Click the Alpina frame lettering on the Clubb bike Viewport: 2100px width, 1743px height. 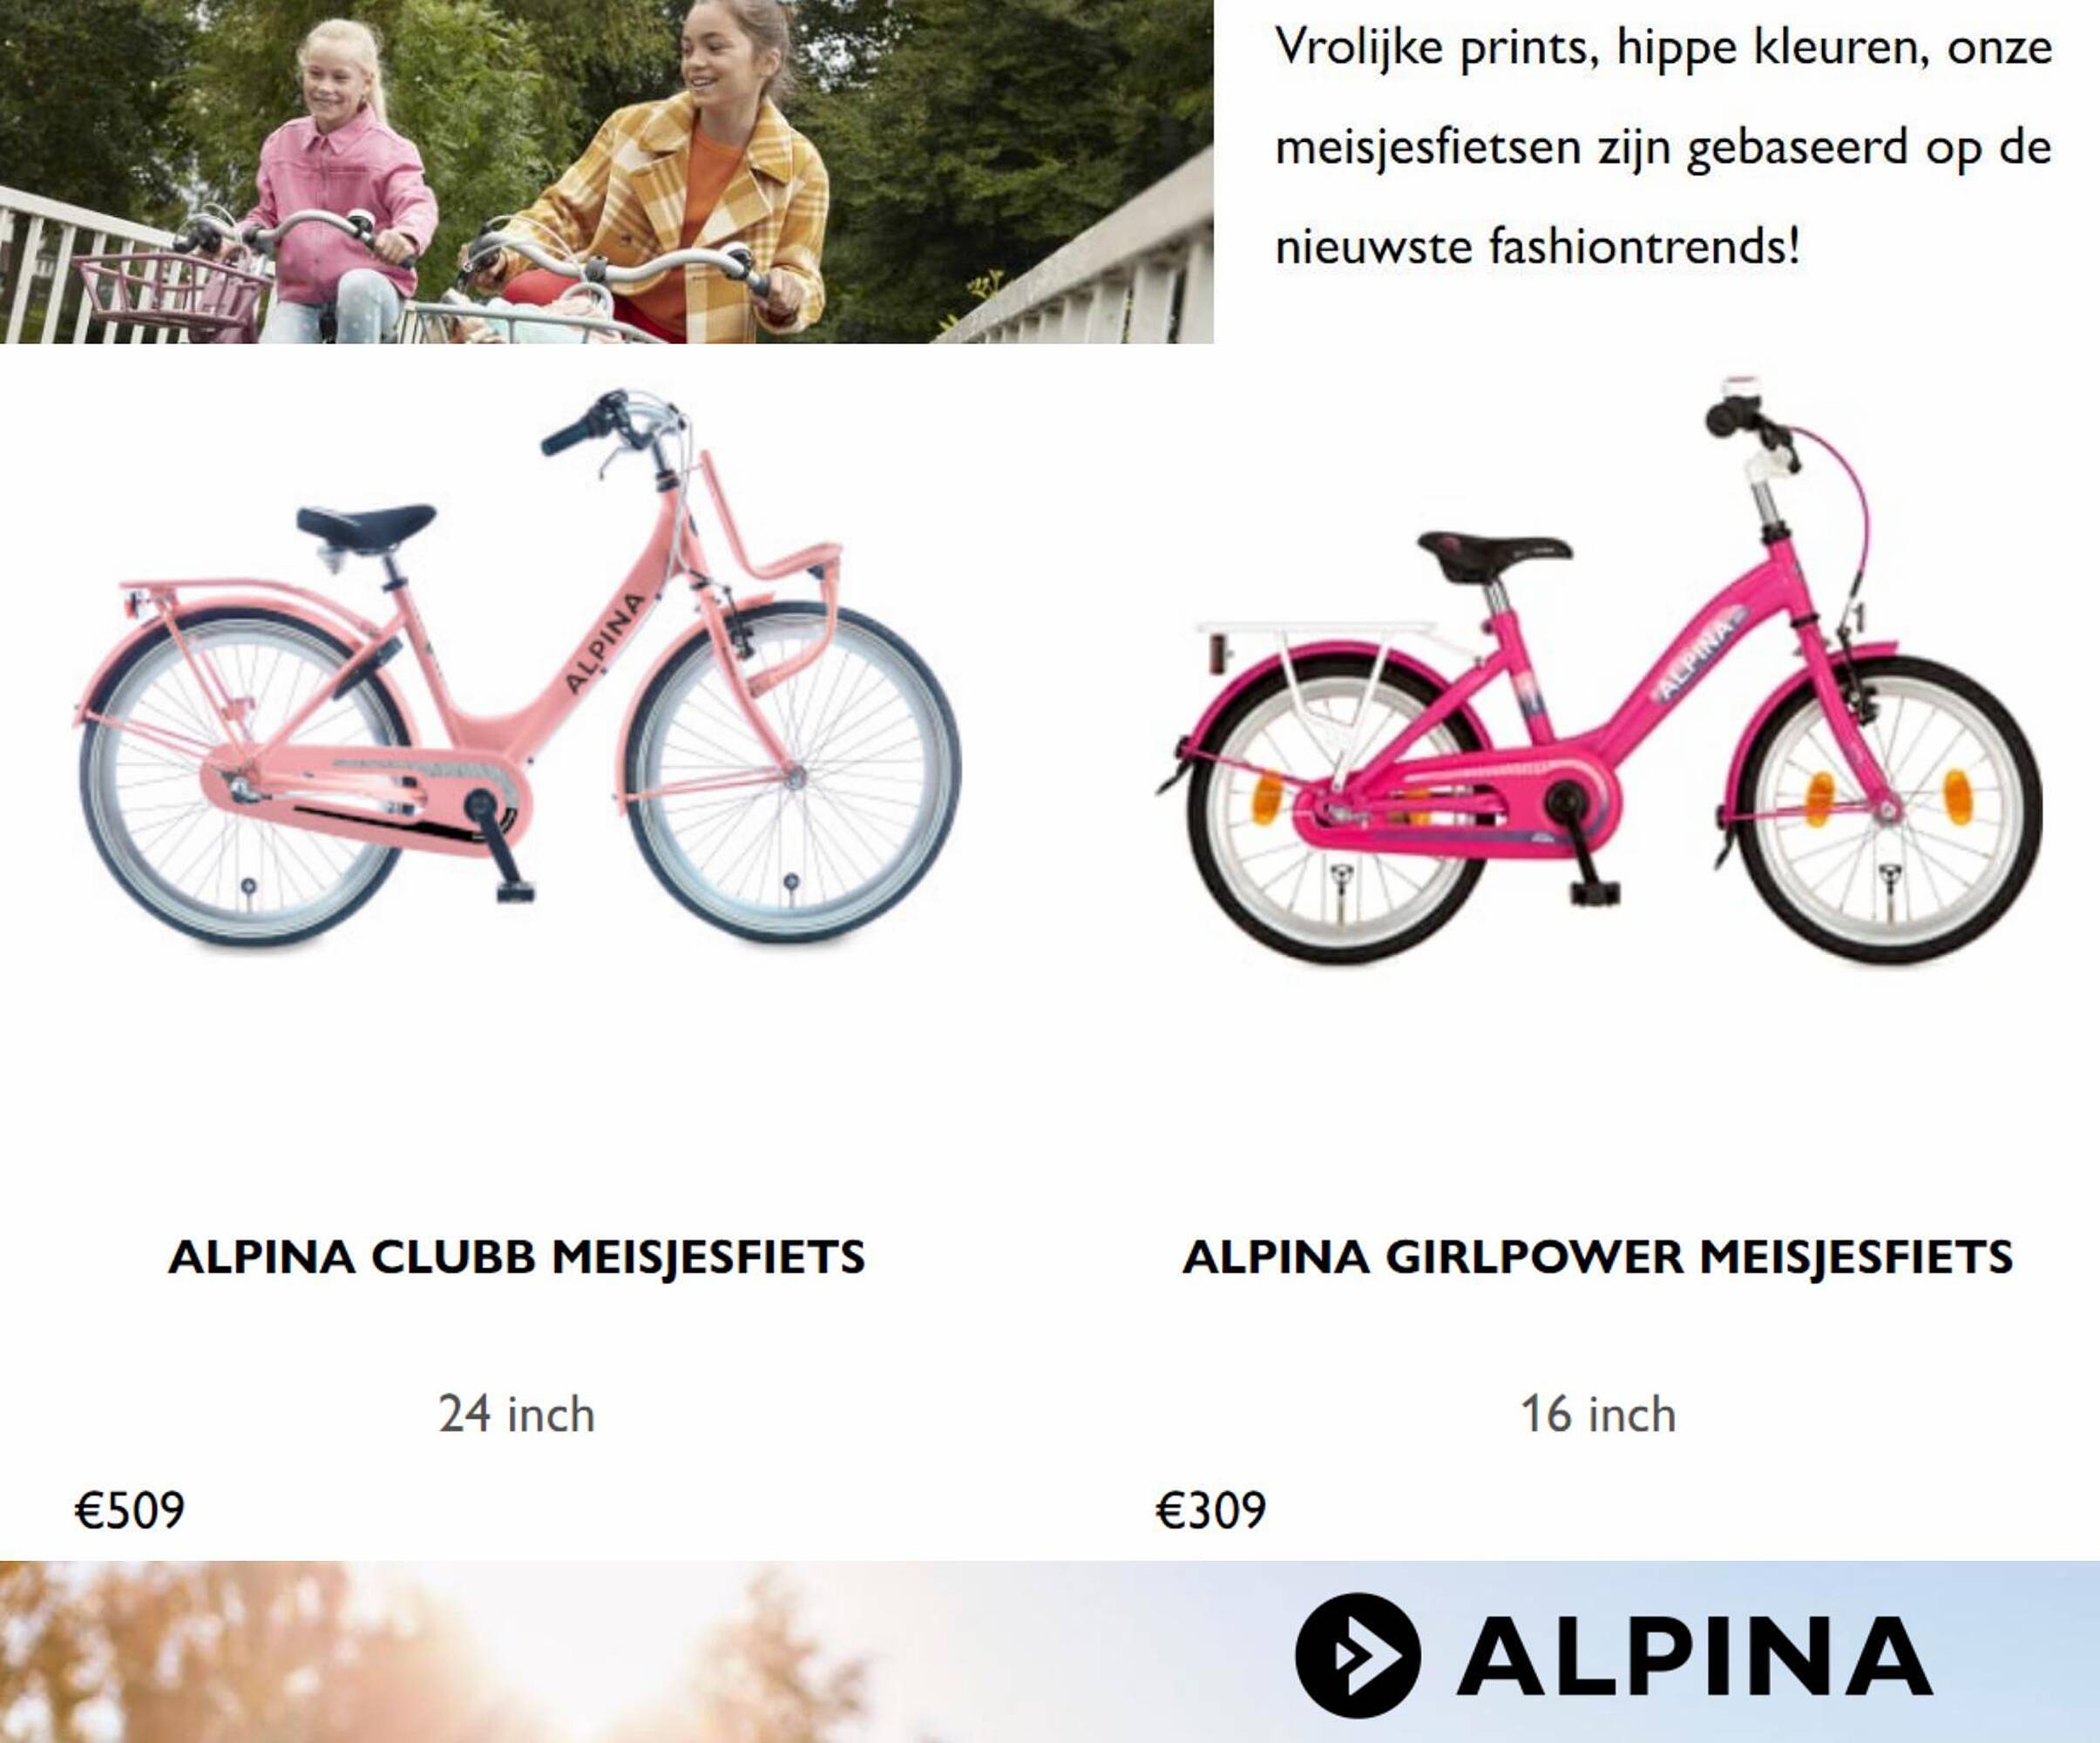pos(604,643)
